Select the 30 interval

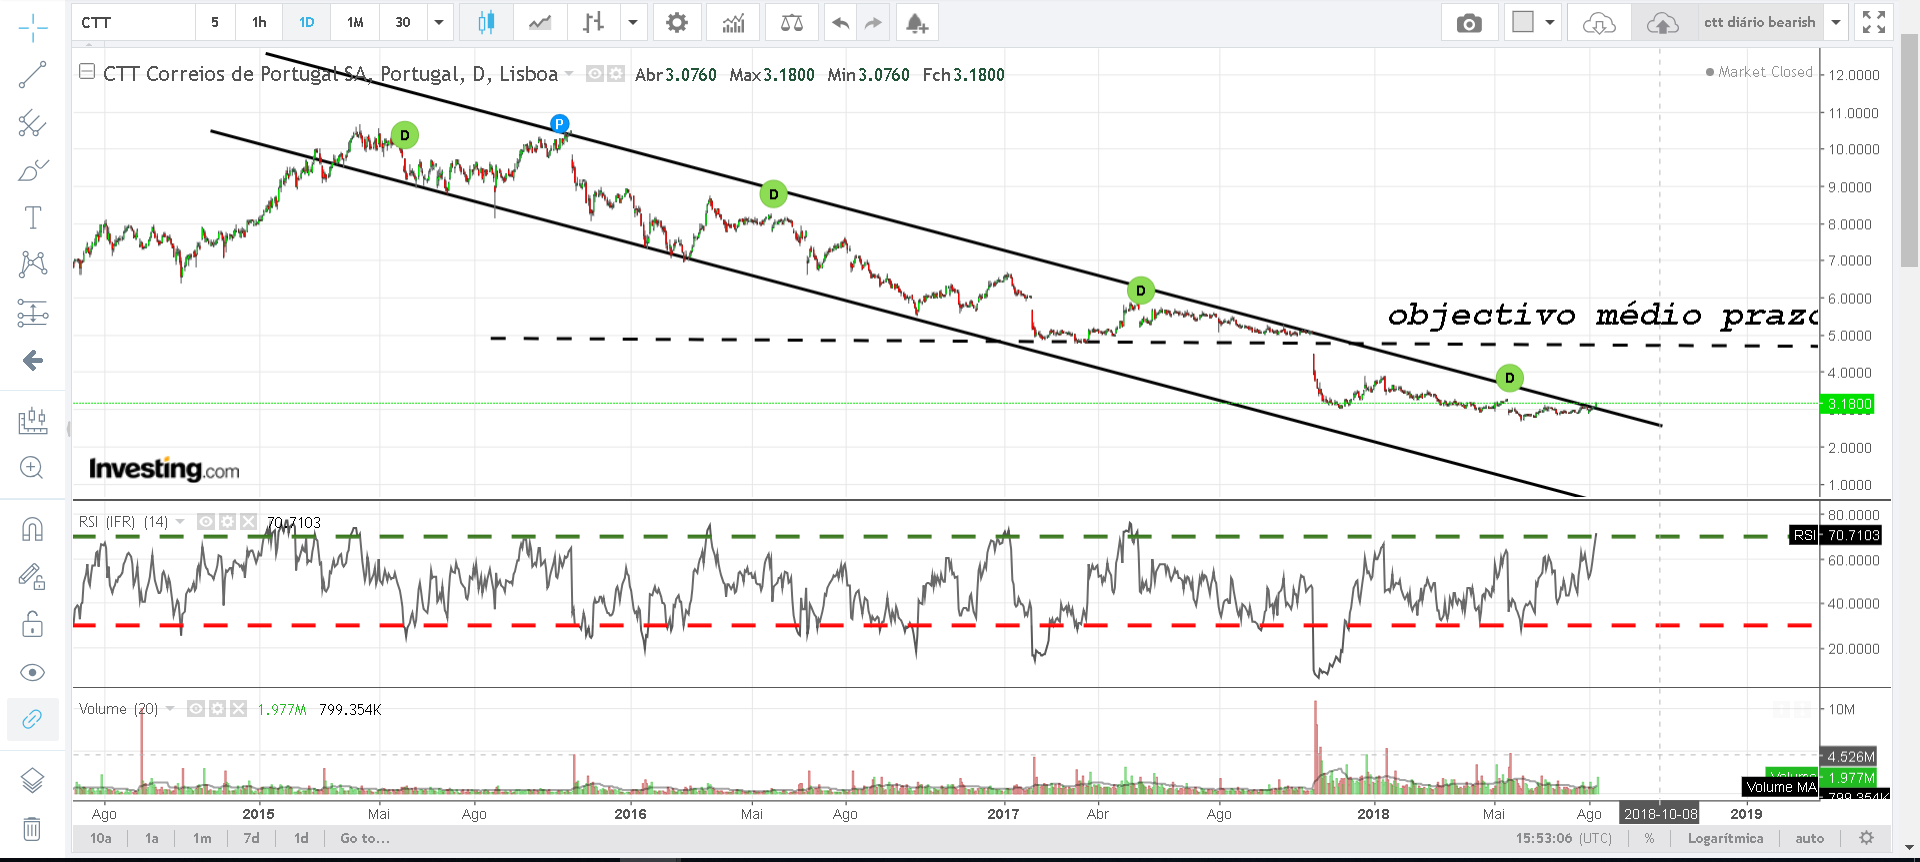pyautogui.click(x=403, y=22)
